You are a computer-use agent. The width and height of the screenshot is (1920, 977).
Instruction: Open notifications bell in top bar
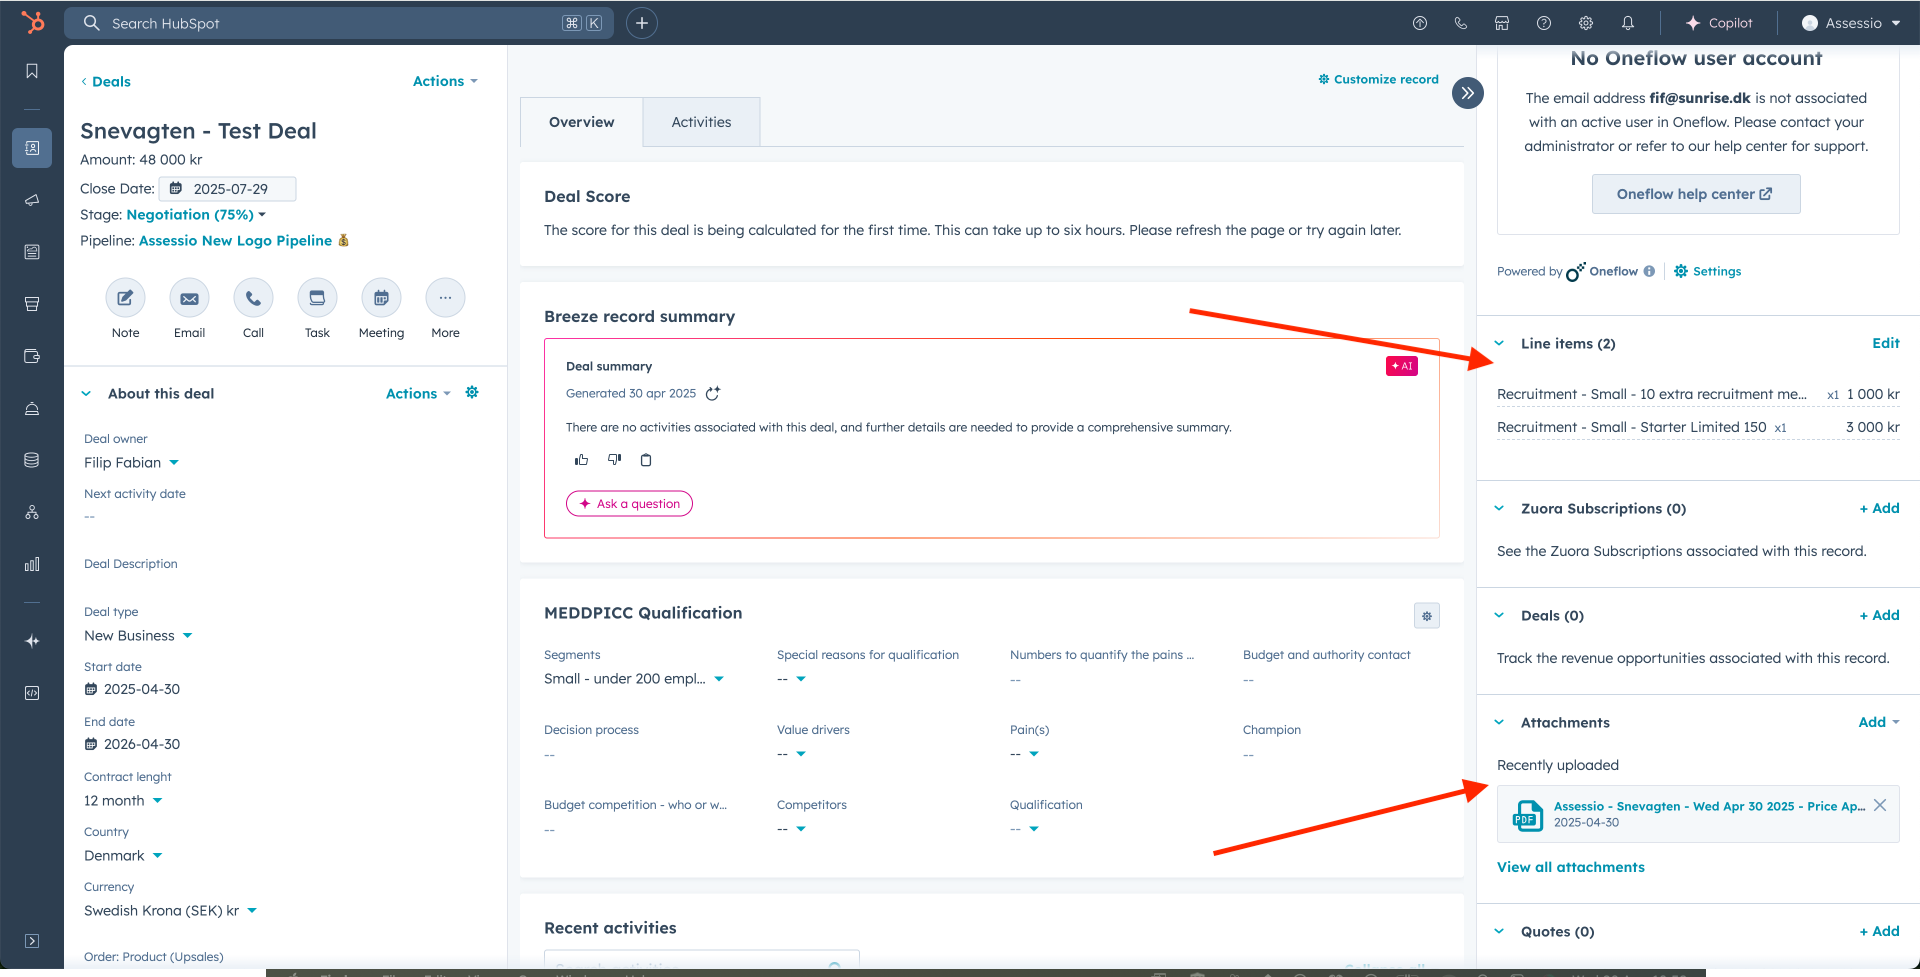tap(1628, 23)
